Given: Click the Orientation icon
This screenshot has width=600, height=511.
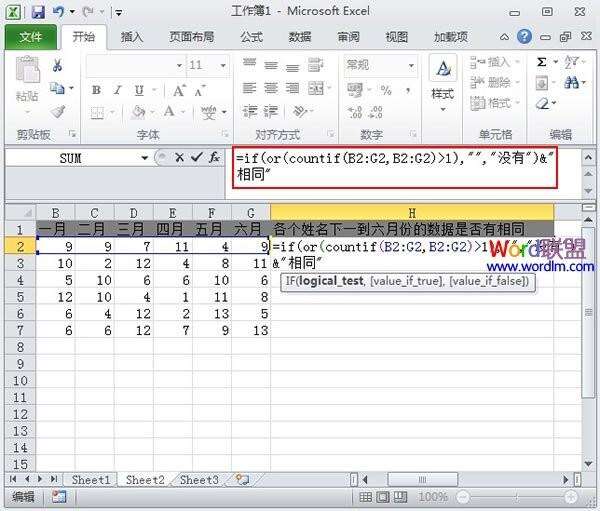Looking at the screenshot, I should 300,111.
